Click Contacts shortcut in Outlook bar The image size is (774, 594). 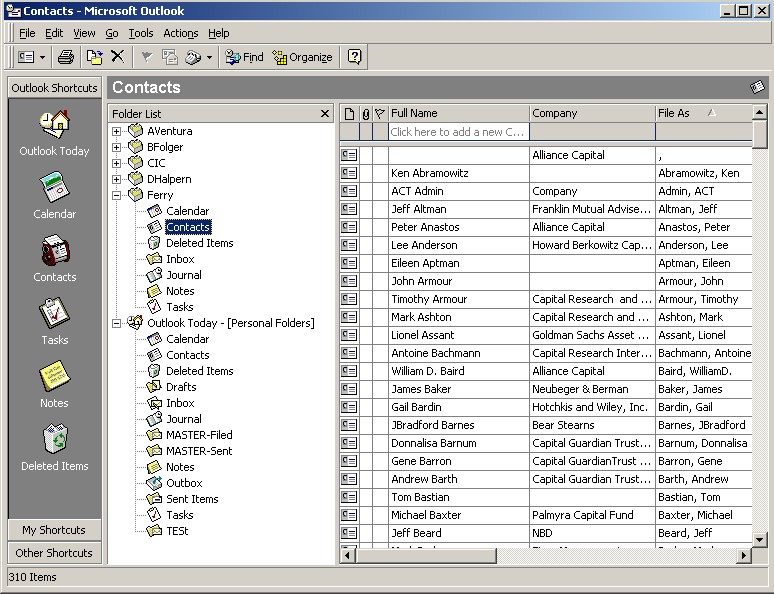click(x=54, y=250)
